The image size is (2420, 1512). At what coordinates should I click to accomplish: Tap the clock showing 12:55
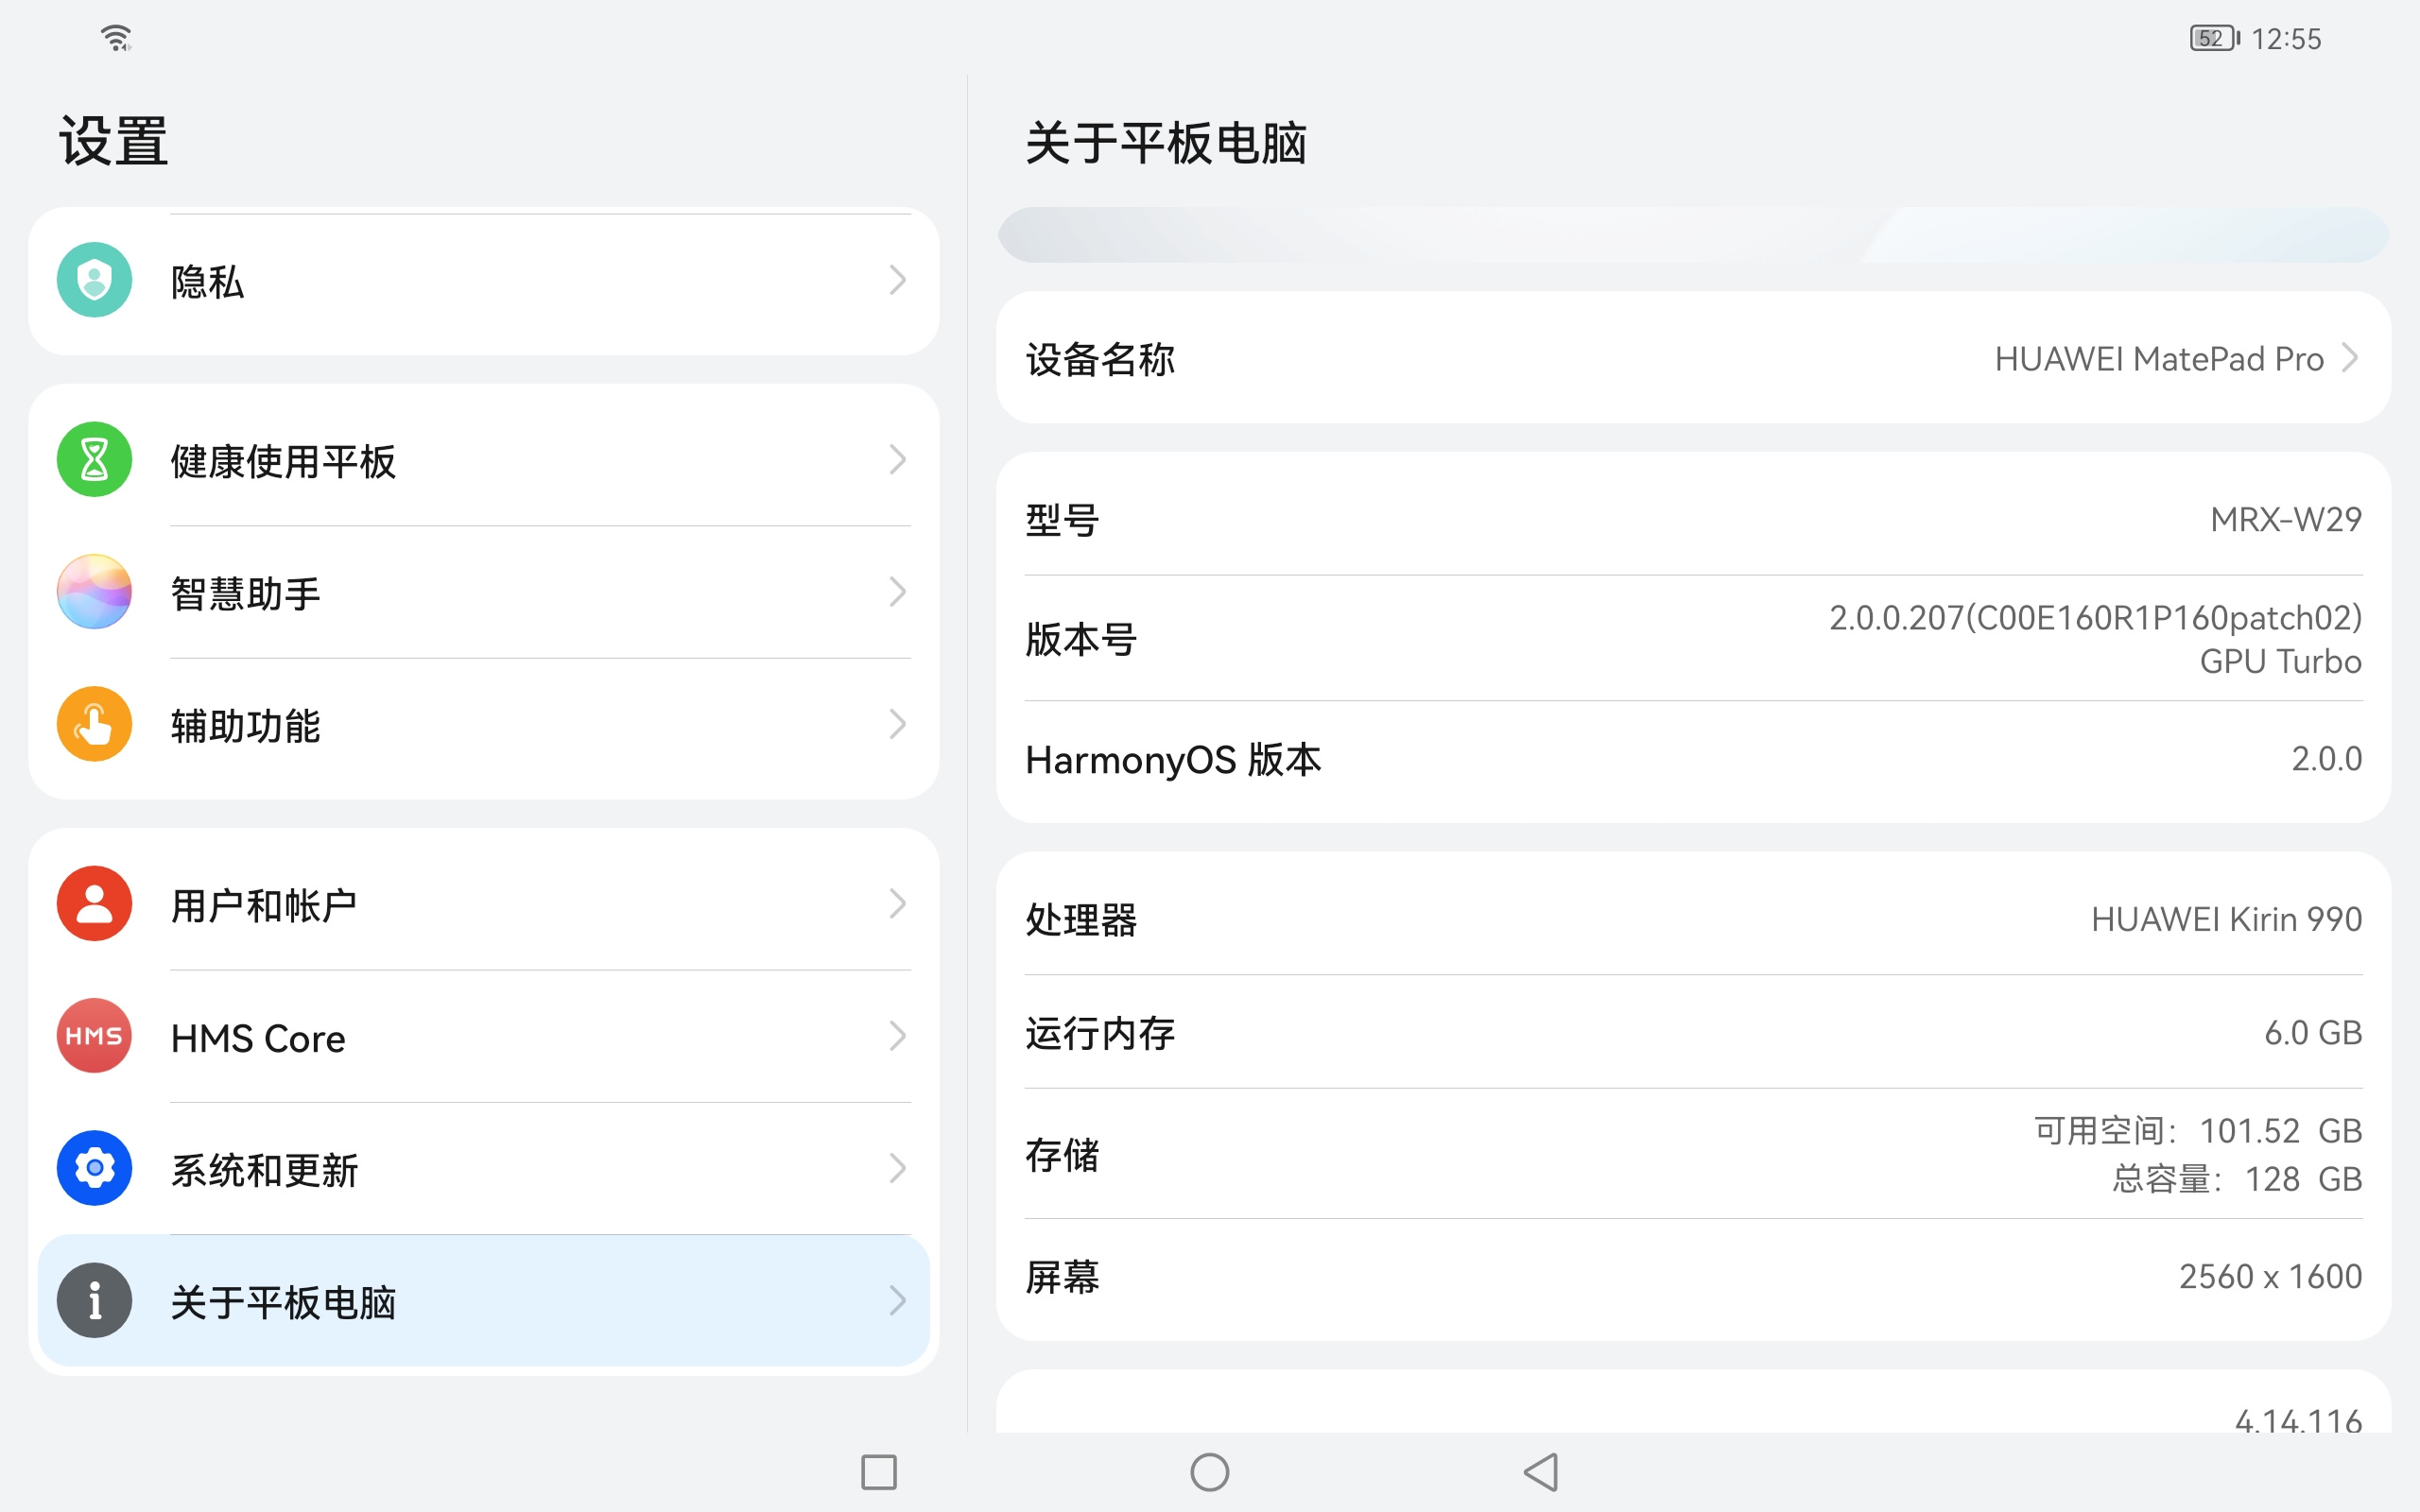[x=2286, y=39]
